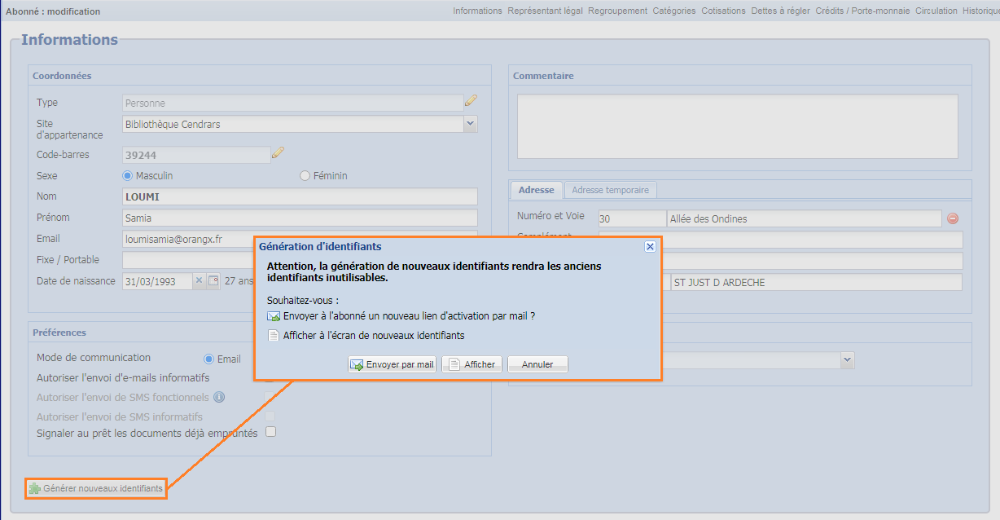Open the dropdown in the lower right panel

click(847, 359)
